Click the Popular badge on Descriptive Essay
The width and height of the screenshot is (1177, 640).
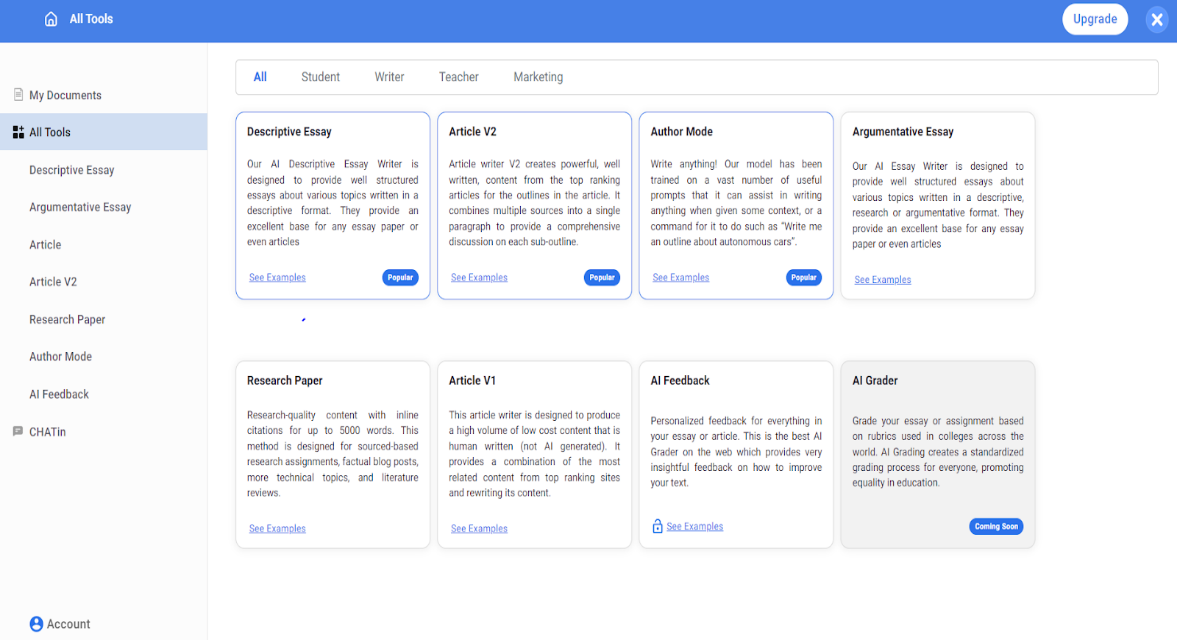tap(400, 278)
